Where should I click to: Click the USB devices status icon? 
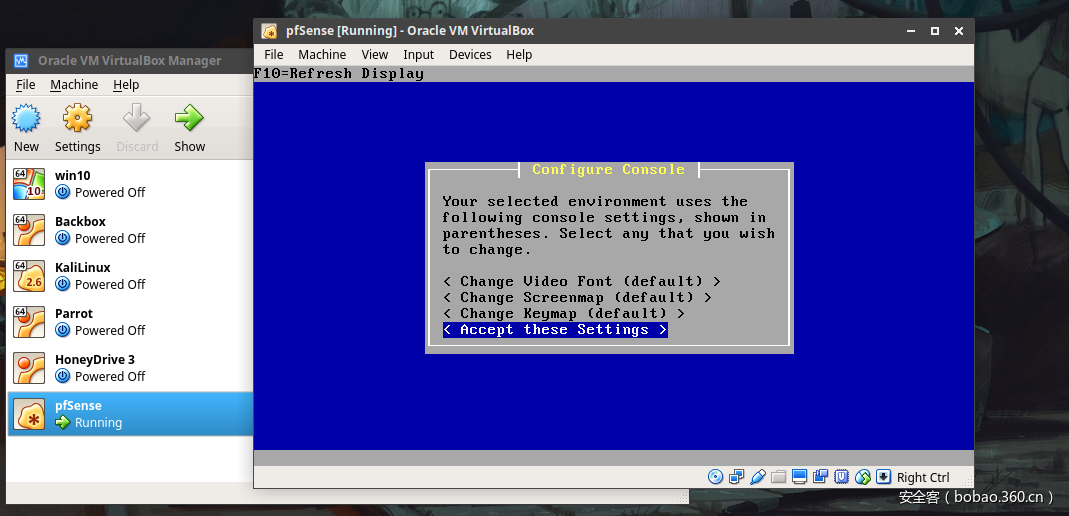(757, 477)
